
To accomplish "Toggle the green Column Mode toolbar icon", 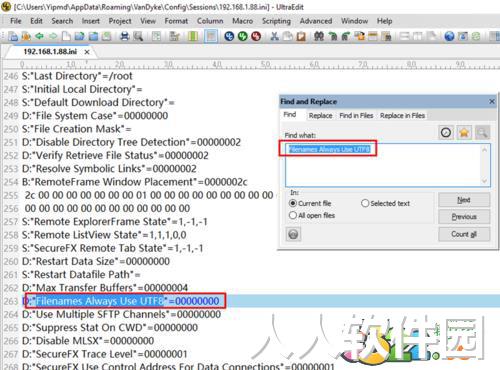I will (193, 36).
